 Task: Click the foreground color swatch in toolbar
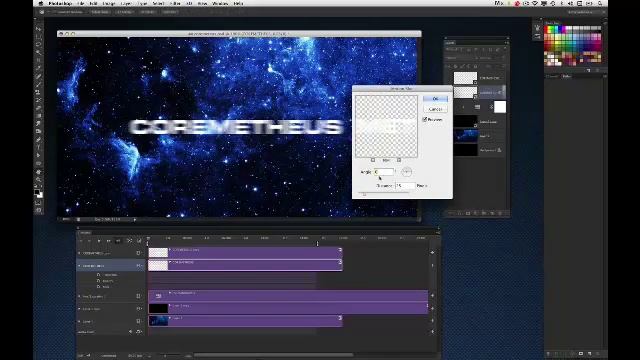coord(37,192)
